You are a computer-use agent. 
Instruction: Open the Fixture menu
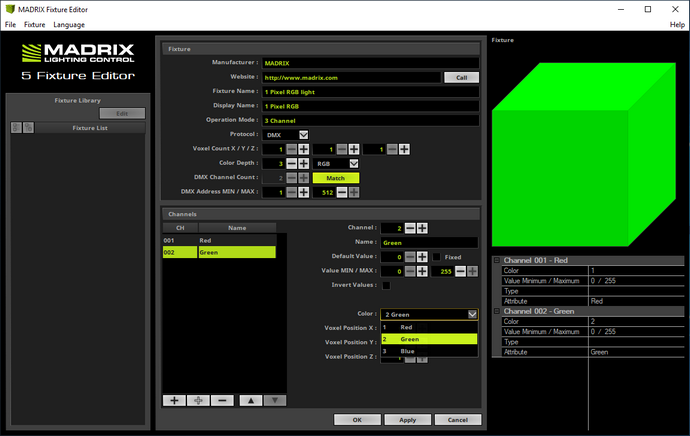[x=34, y=25]
